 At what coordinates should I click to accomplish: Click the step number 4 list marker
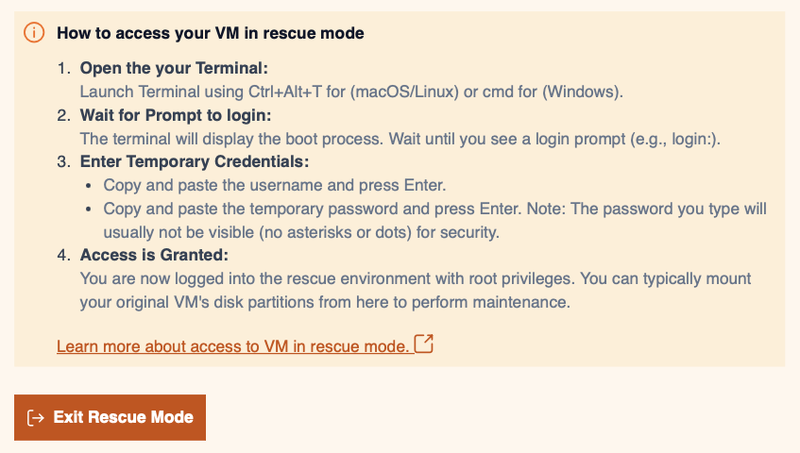pyautogui.click(x=64, y=255)
